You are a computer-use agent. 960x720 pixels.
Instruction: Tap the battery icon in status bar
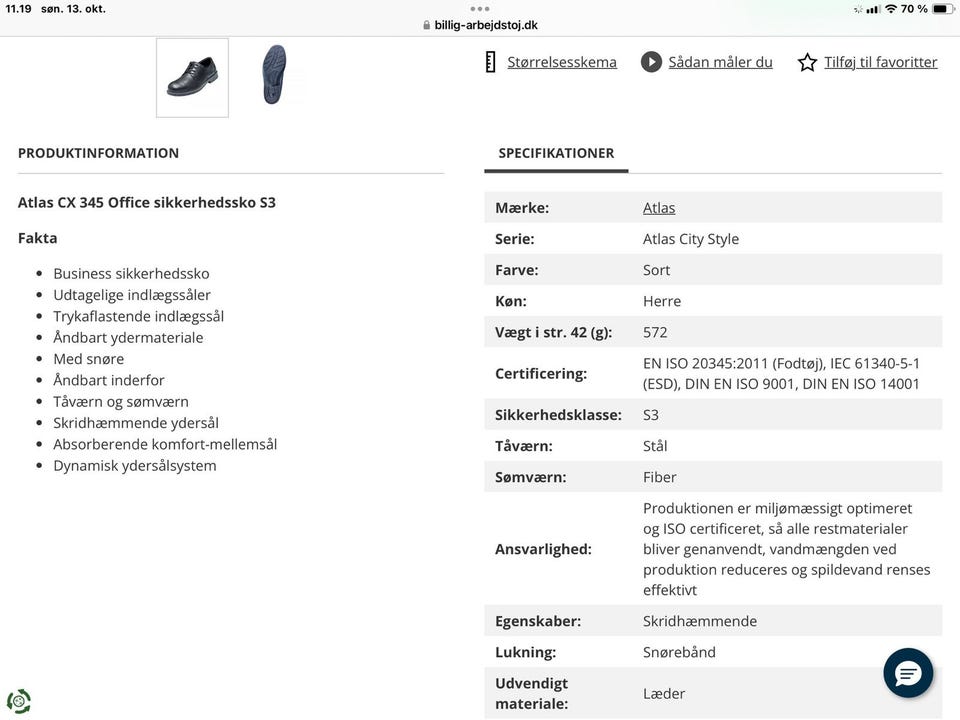pyautogui.click(x=941, y=9)
